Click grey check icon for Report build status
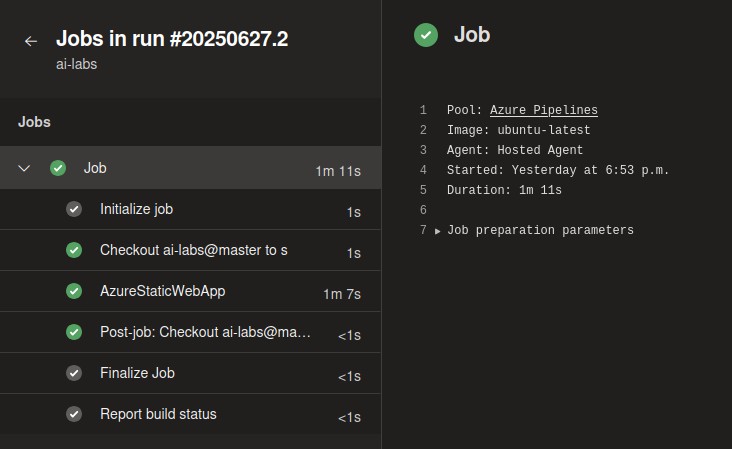This screenshot has height=449, width=732. pos(74,414)
